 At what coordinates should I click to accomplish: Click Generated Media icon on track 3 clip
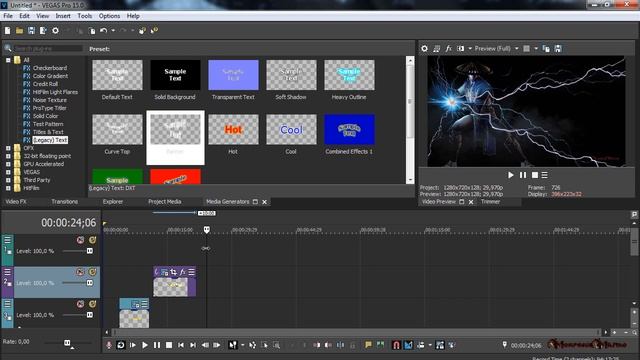coord(136,304)
